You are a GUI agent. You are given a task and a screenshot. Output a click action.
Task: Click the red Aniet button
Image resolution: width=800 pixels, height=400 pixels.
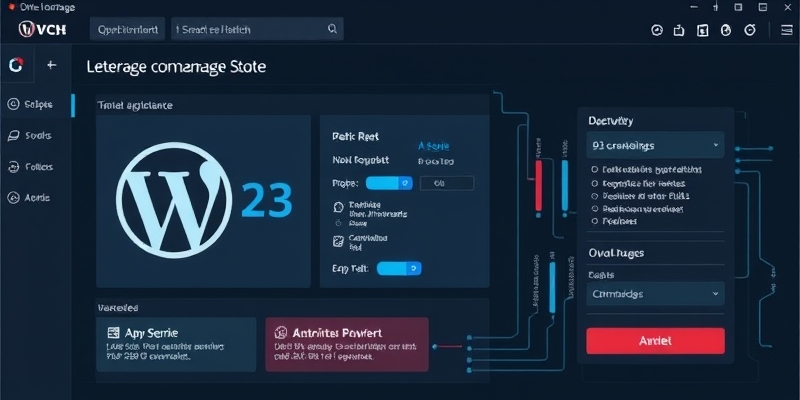click(x=655, y=341)
